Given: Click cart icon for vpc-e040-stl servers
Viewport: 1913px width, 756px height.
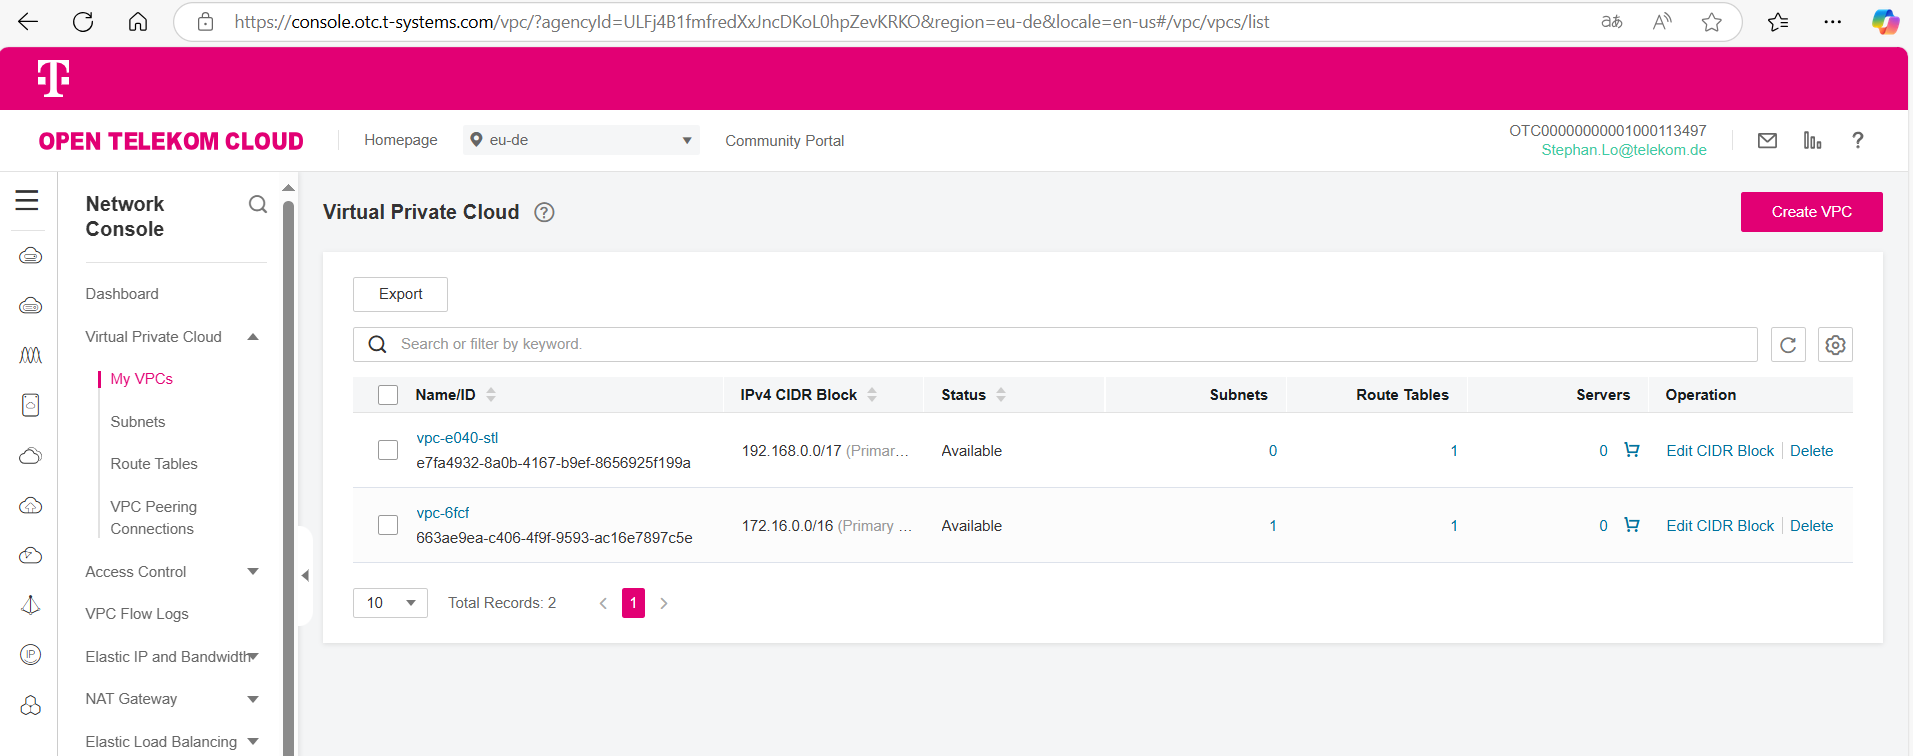Looking at the screenshot, I should coord(1632,450).
